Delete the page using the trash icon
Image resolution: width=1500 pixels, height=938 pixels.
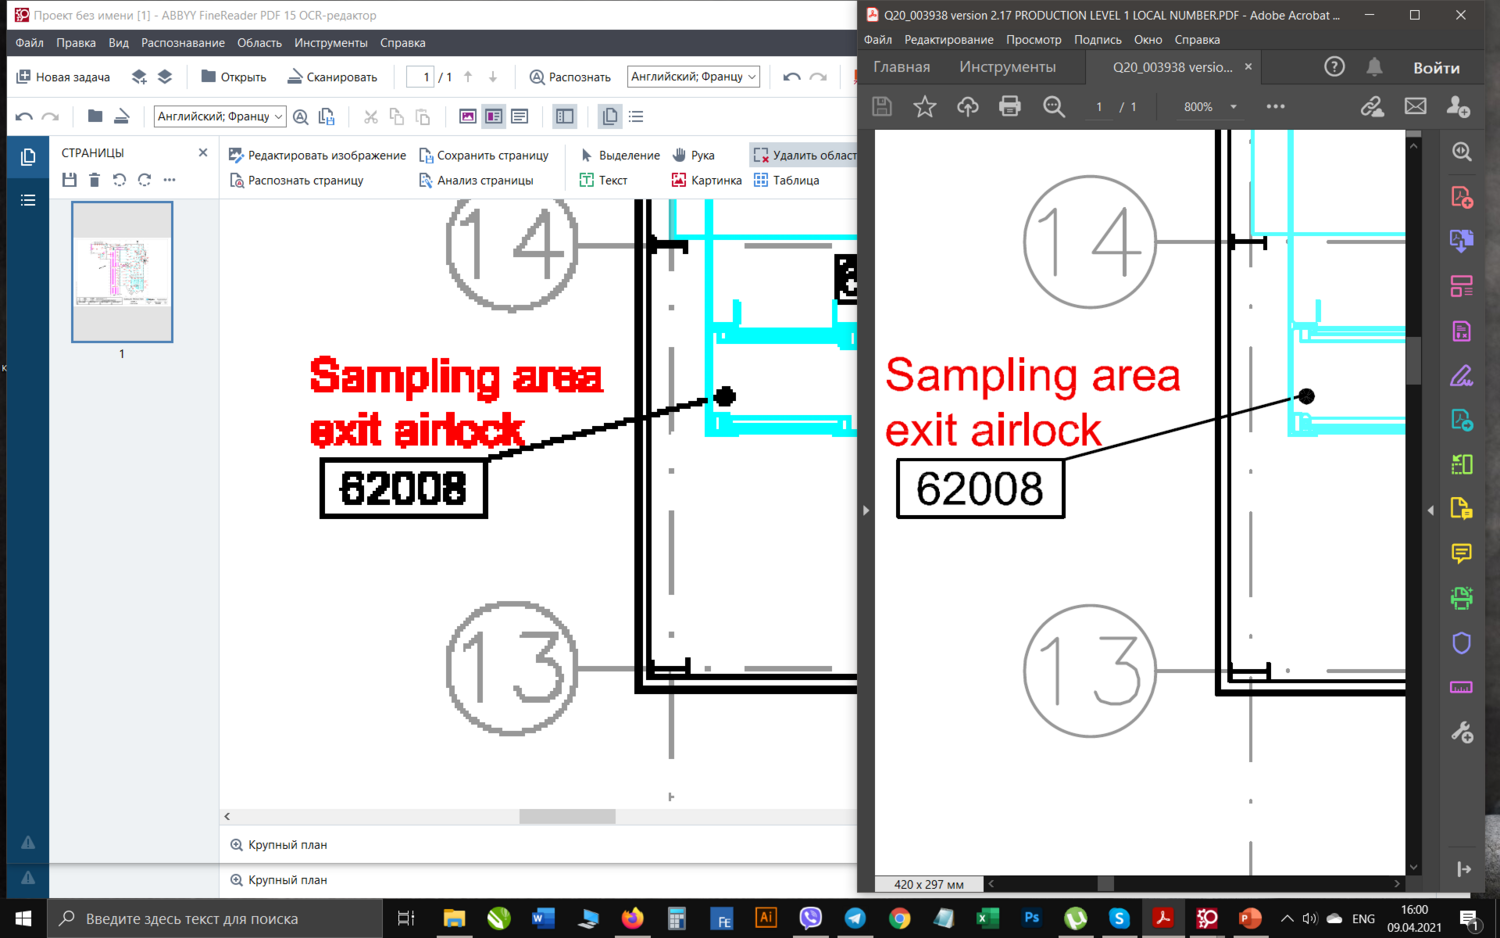click(x=94, y=180)
